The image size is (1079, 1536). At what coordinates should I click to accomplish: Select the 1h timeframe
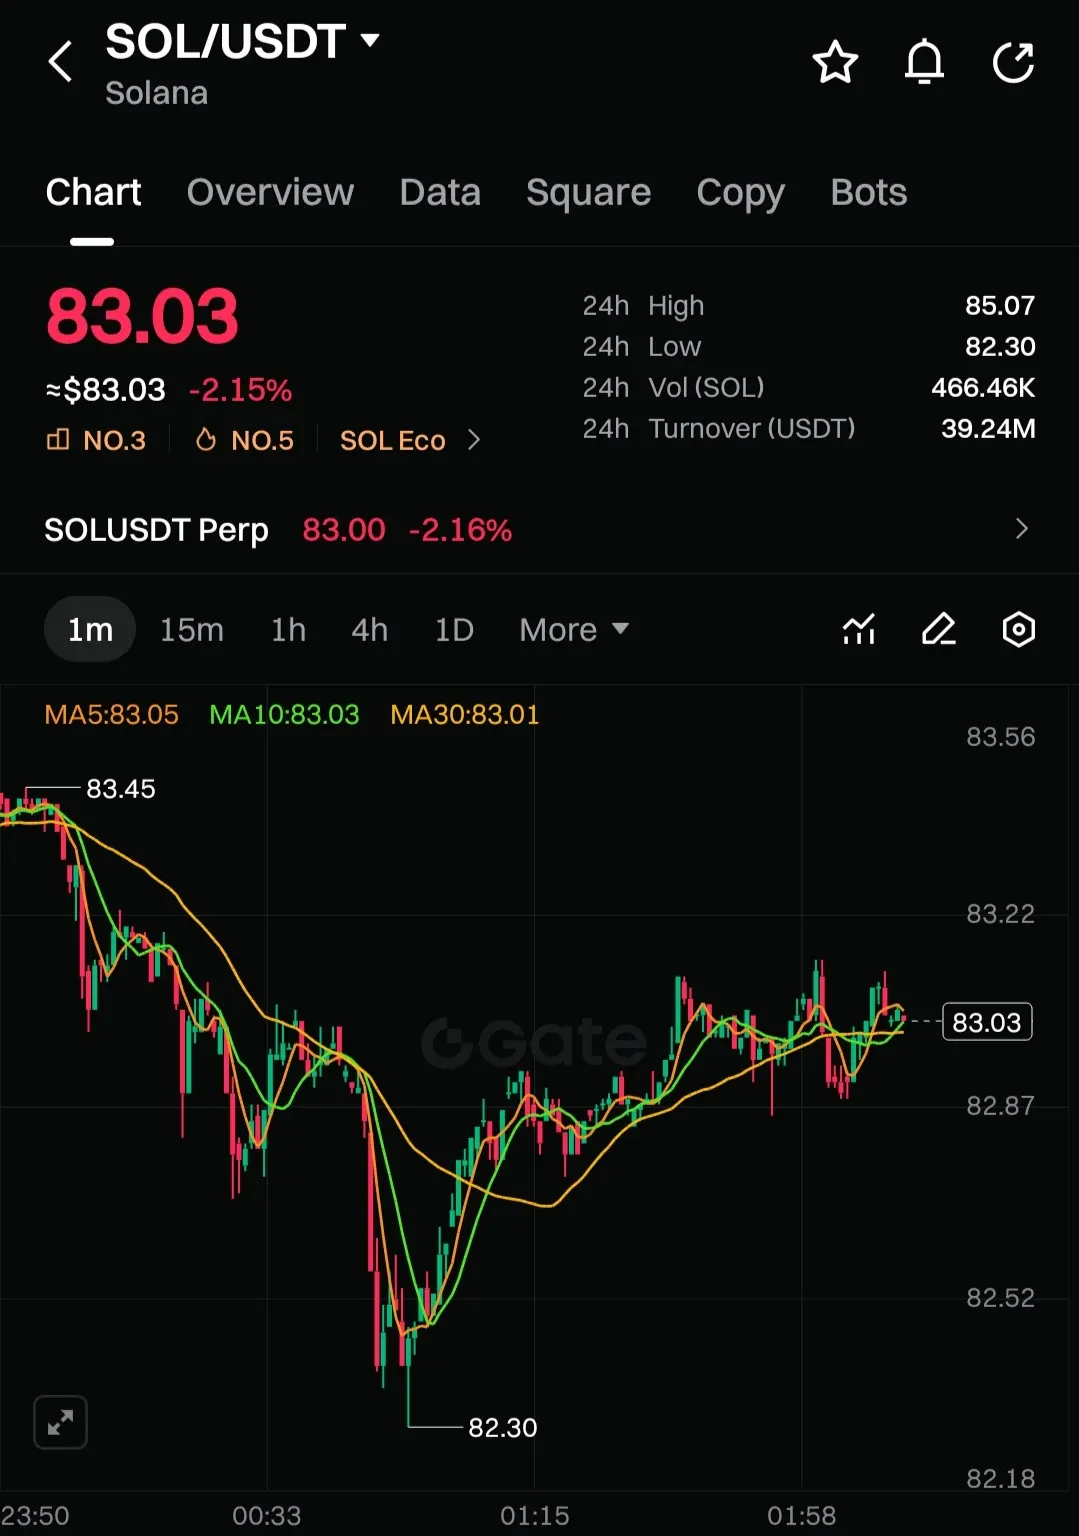point(288,630)
